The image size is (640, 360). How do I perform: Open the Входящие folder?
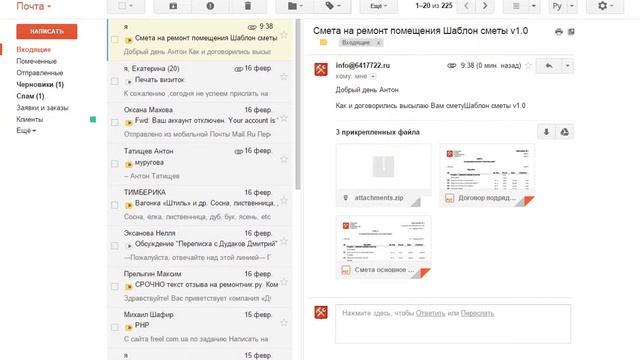coord(33,49)
